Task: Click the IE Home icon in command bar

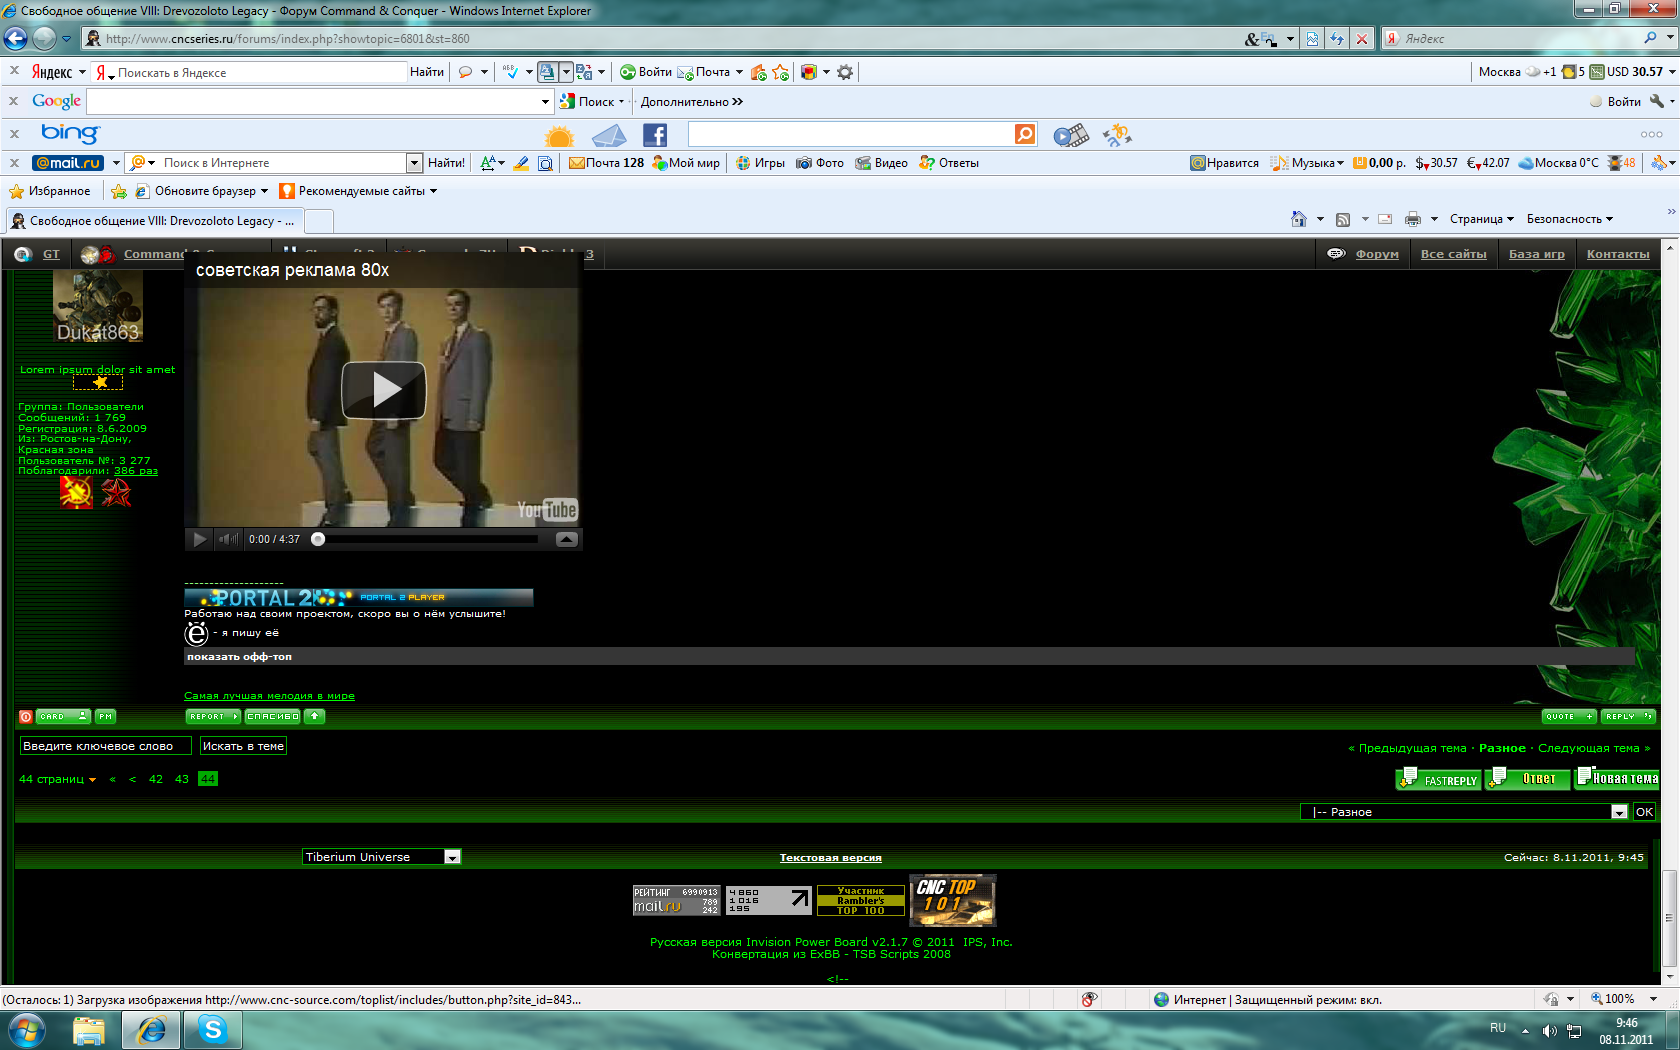Action: [x=1299, y=219]
